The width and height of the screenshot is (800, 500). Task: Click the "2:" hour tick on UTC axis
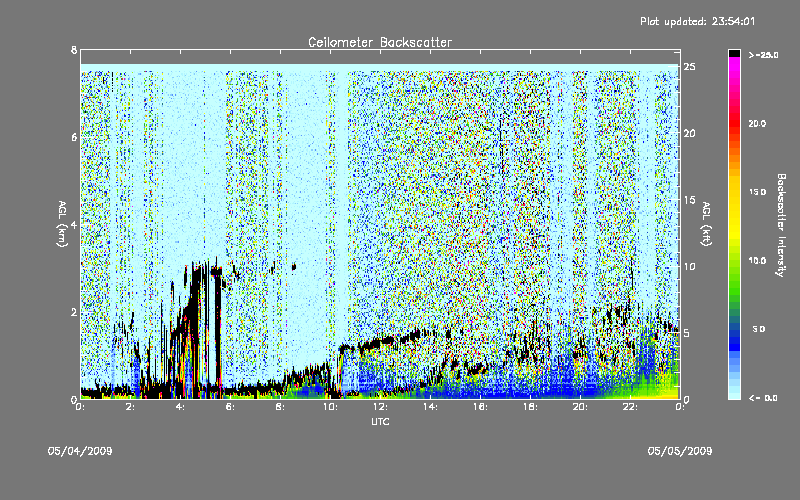pos(130,407)
